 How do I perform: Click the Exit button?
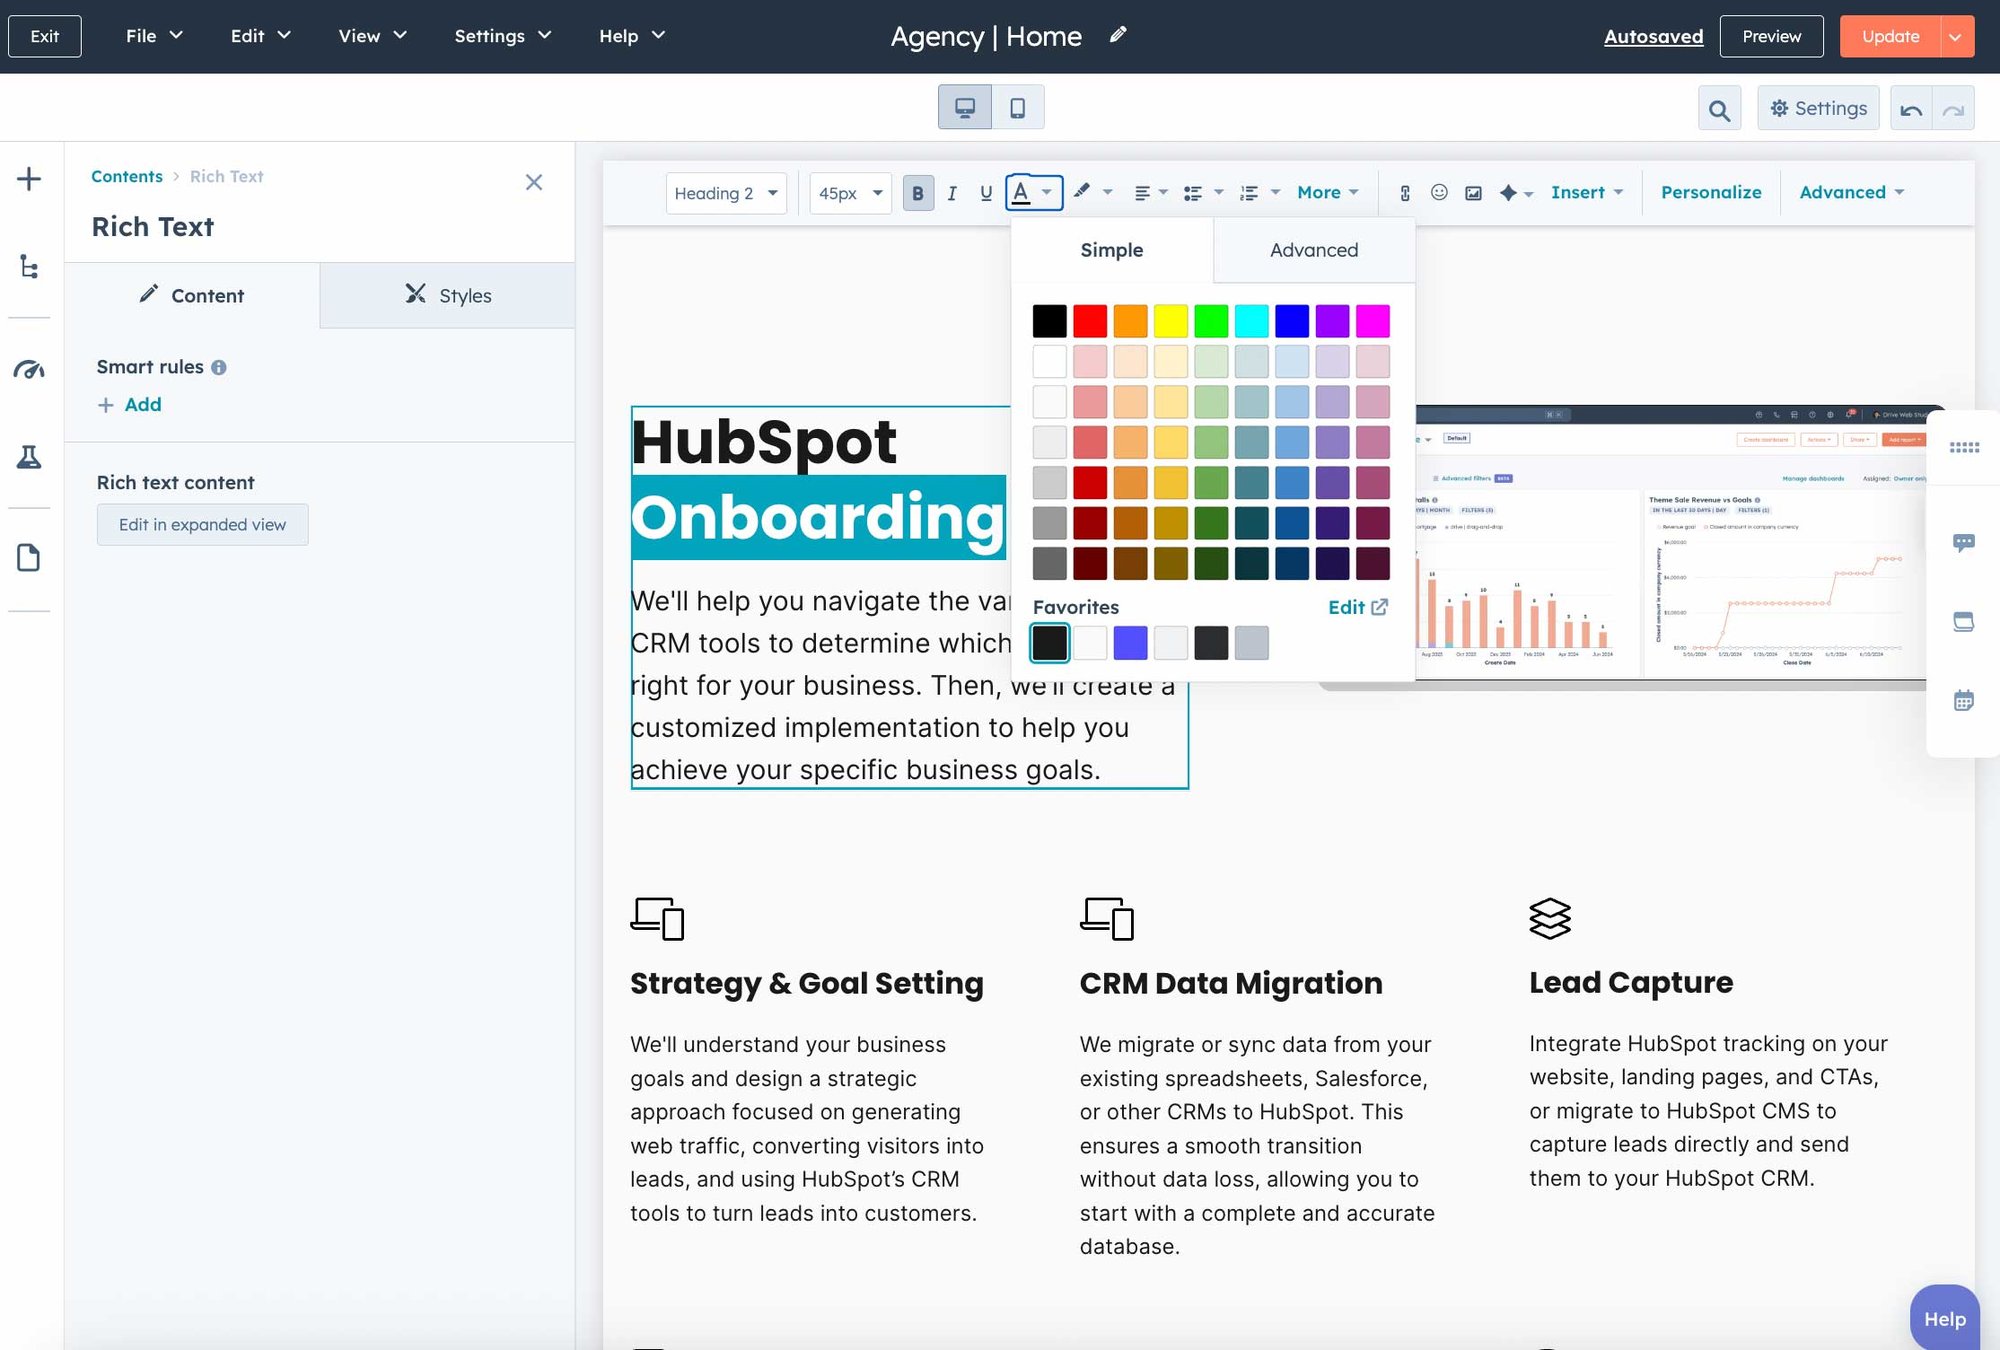(45, 36)
